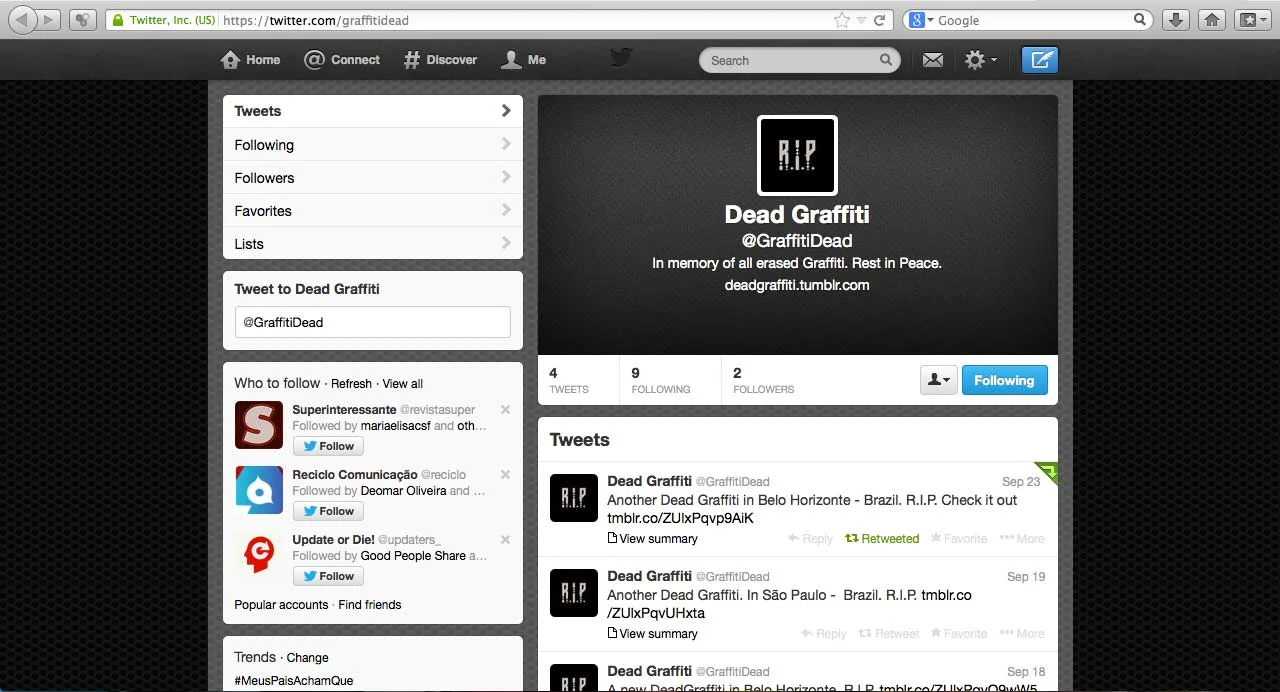The height and width of the screenshot is (692, 1280).
Task: Open the Home tab in Twitter navbar
Action: coord(251,60)
